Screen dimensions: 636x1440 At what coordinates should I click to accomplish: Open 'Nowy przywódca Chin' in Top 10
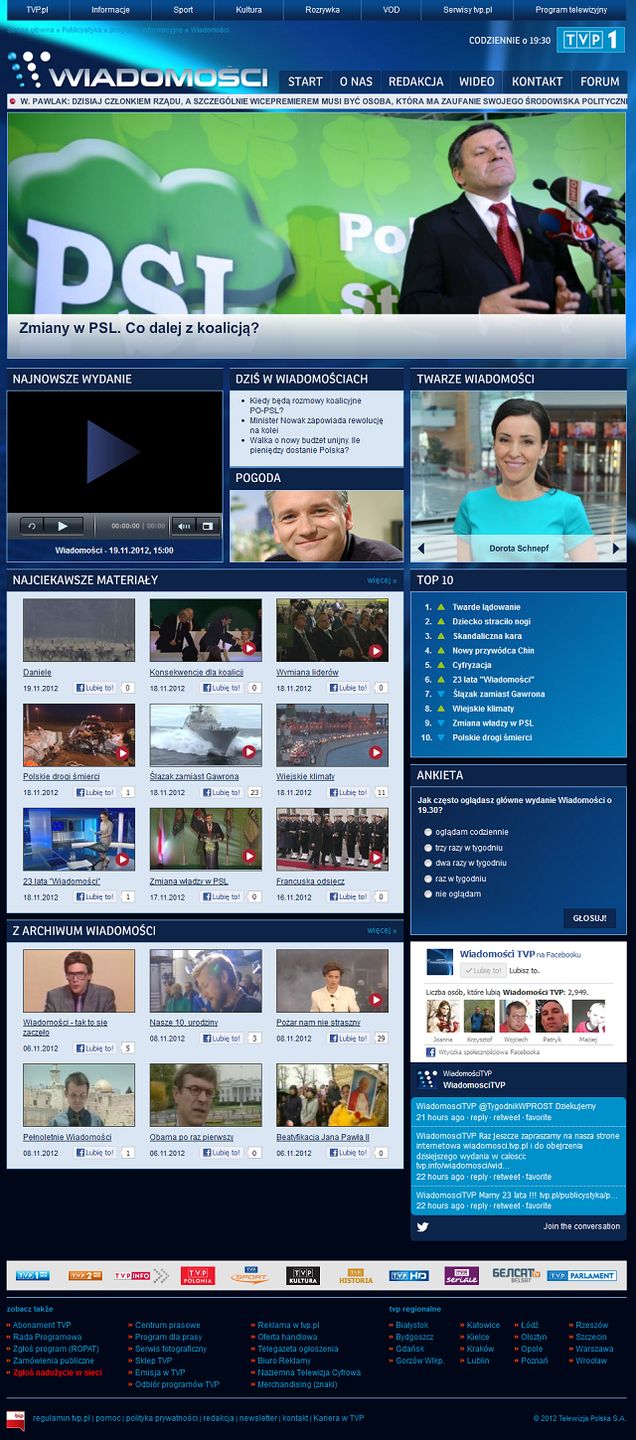click(x=493, y=650)
